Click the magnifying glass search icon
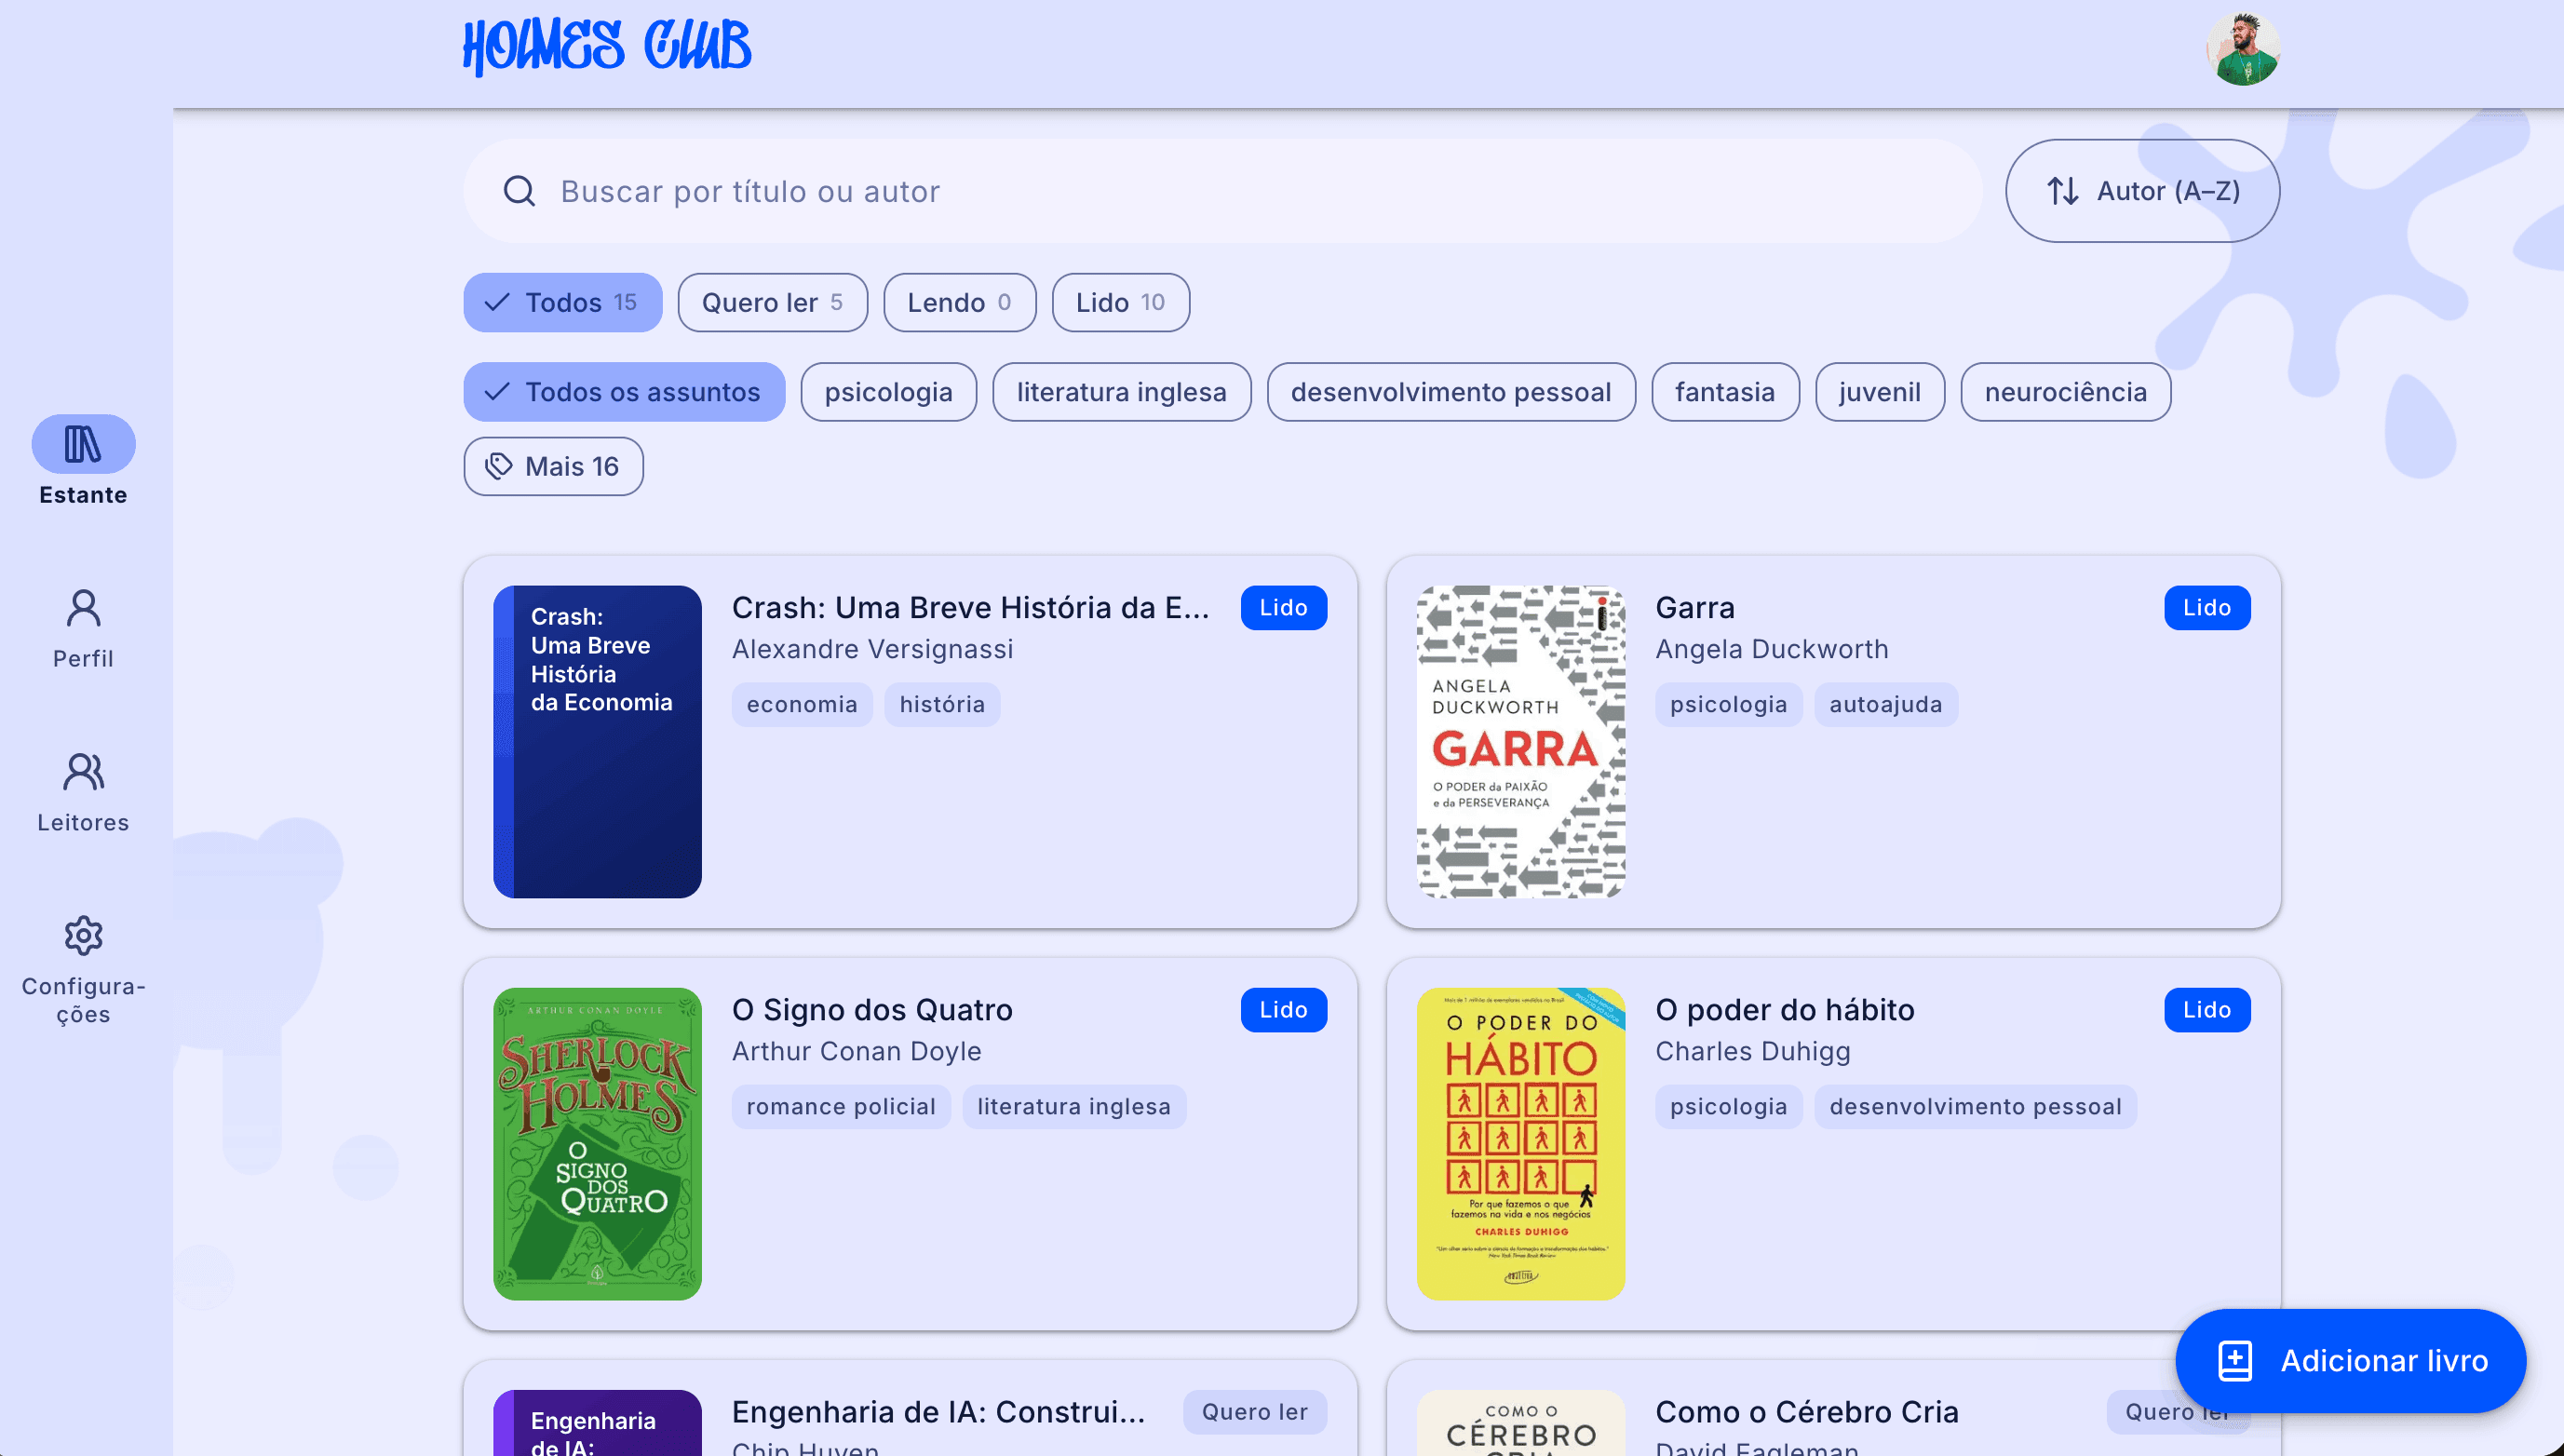2564x1456 pixels. [x=519, y=191]
